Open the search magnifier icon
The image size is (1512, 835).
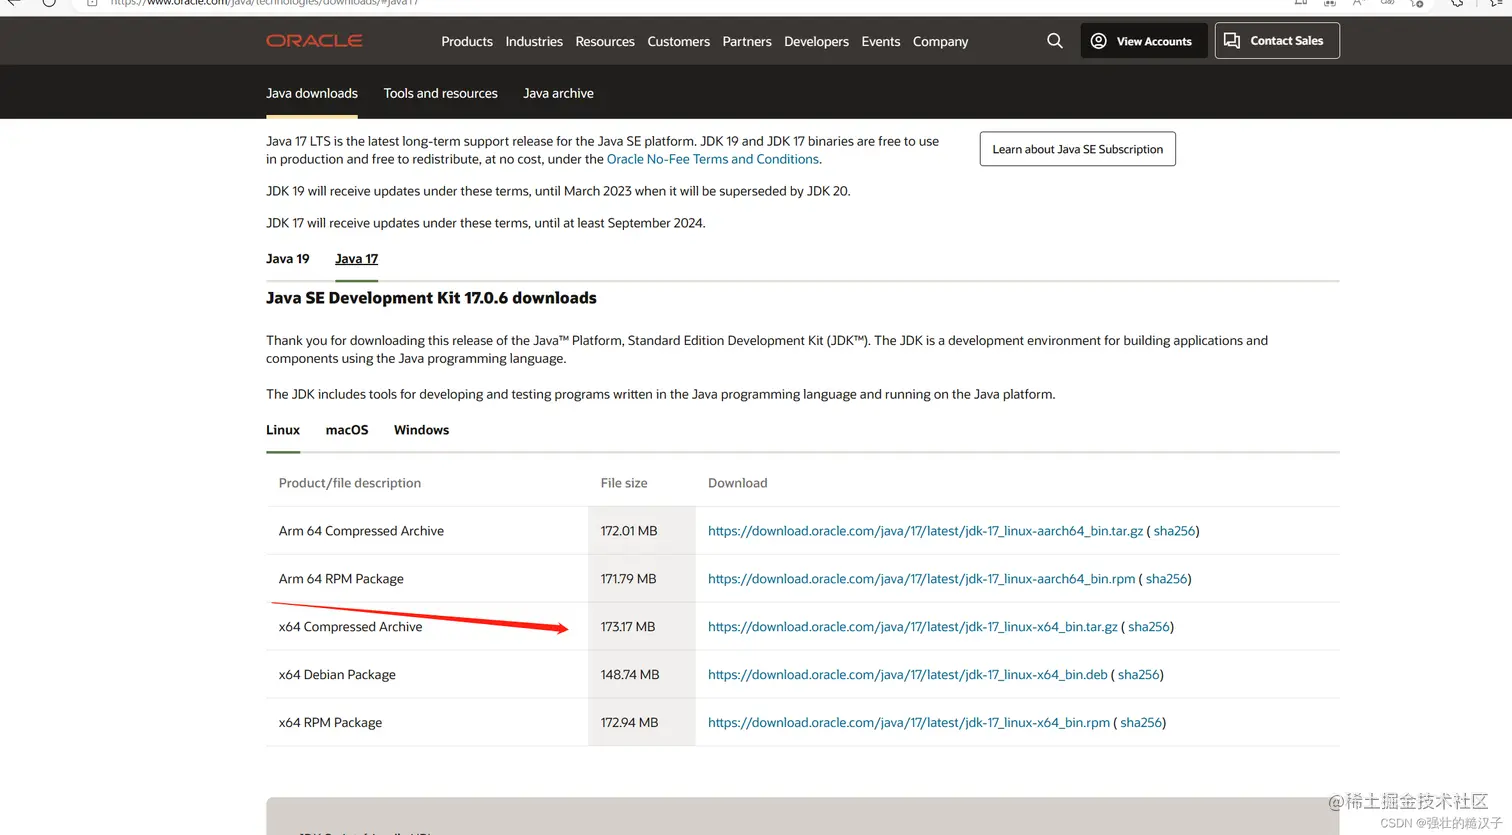[1055, 41]
